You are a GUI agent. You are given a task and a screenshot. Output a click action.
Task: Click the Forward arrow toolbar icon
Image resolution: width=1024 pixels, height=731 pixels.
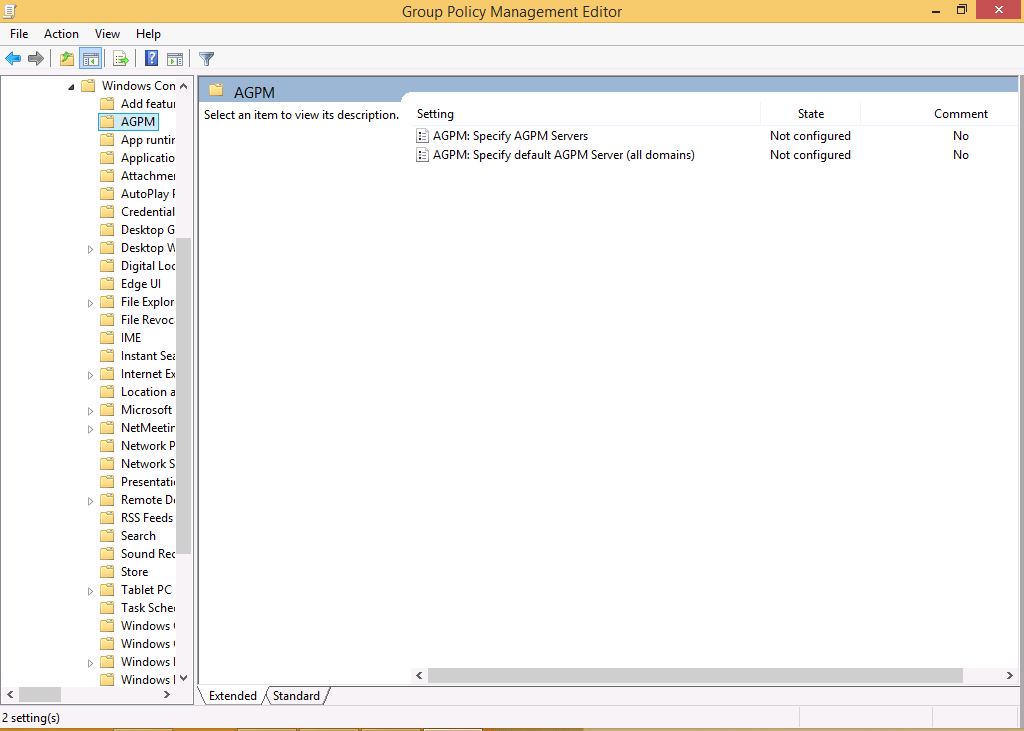36,59
